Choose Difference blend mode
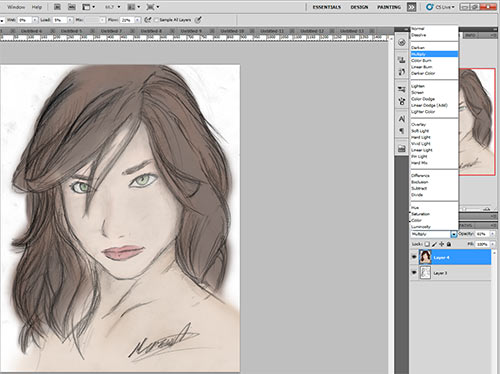The image size is (500, 374). (x=434, y=176)
